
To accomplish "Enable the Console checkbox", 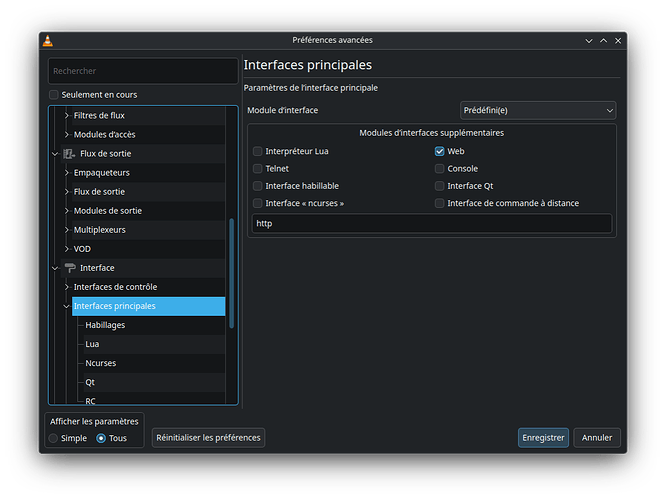I will (439, 169).
